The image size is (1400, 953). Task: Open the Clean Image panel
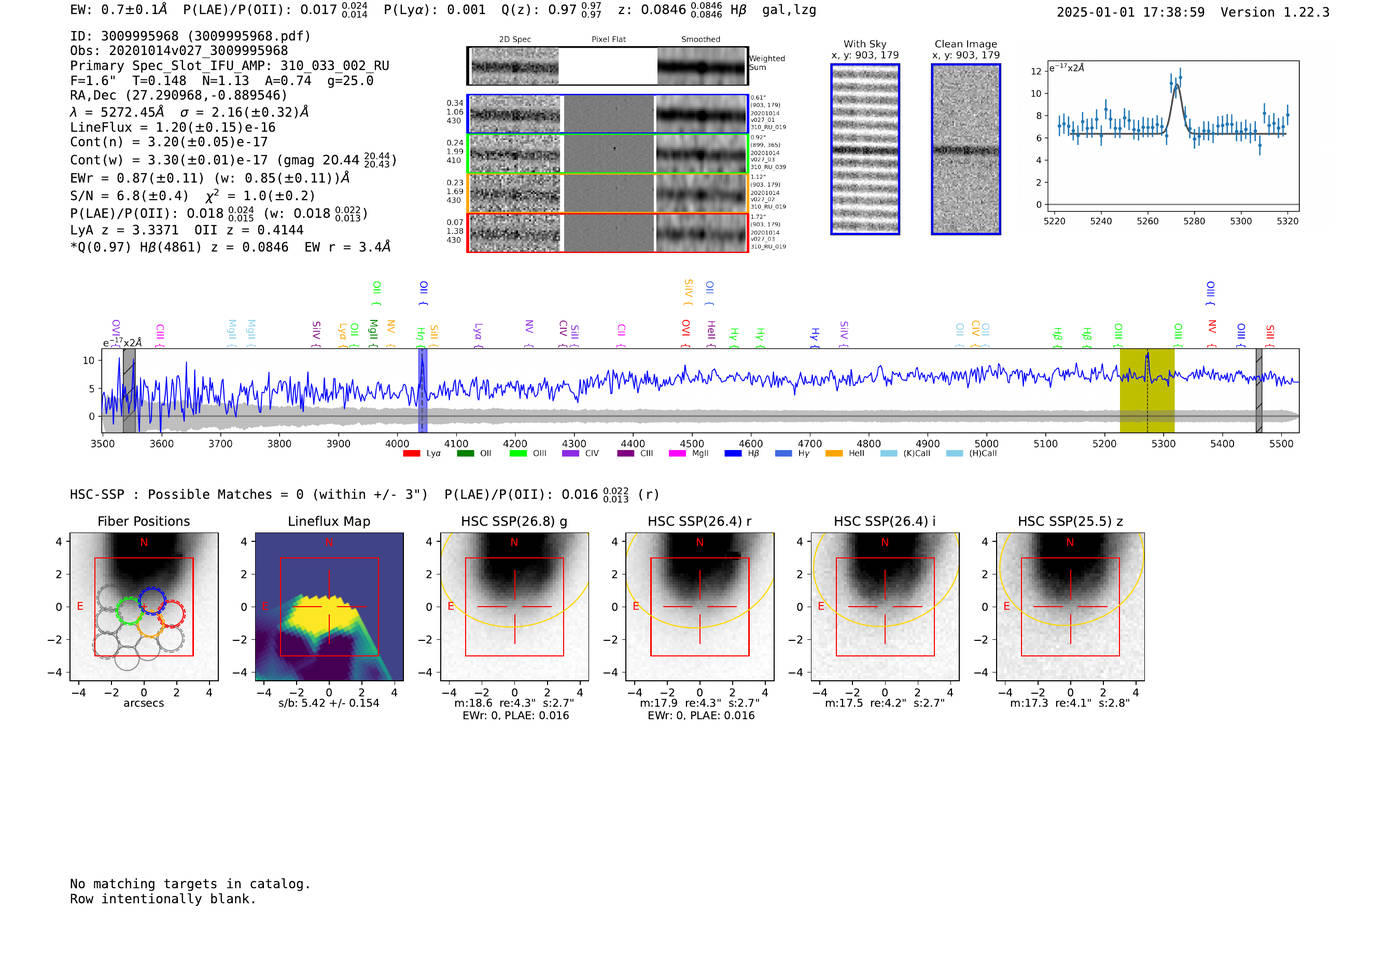pos(966,149)
